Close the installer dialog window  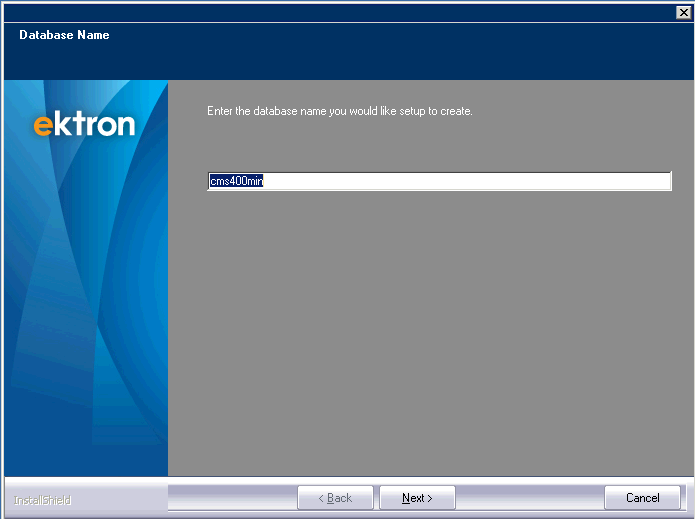click(x=683, y=12)
